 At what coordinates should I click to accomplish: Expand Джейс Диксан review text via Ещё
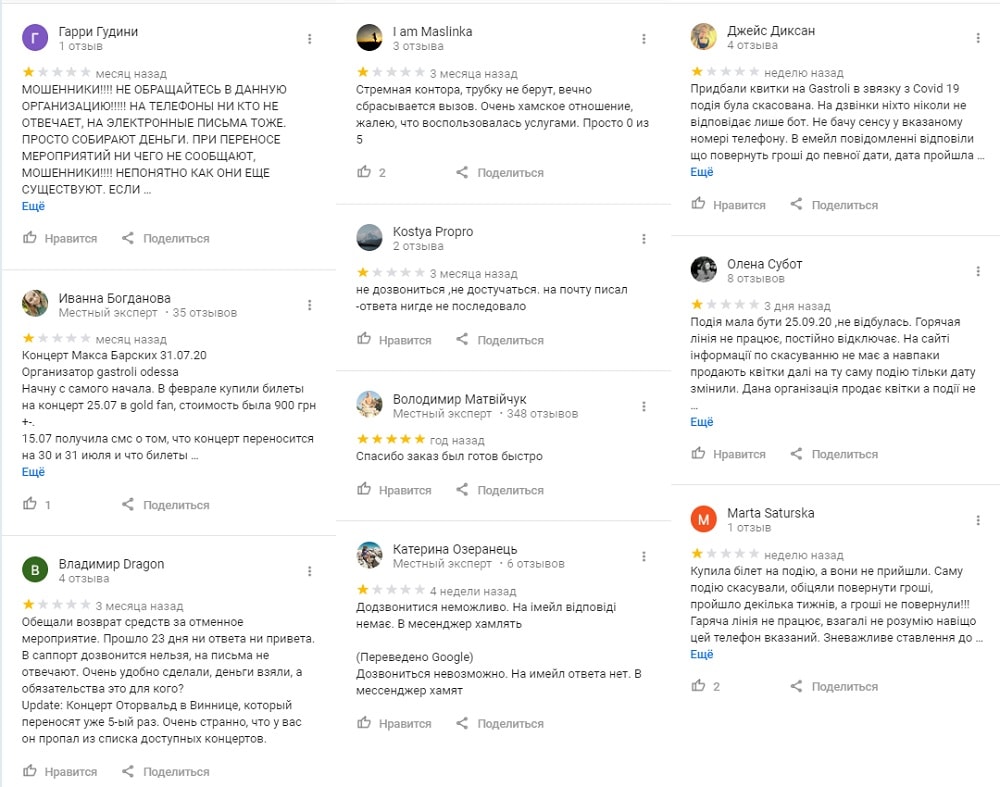pyautogui.click(x=702, y=172)
